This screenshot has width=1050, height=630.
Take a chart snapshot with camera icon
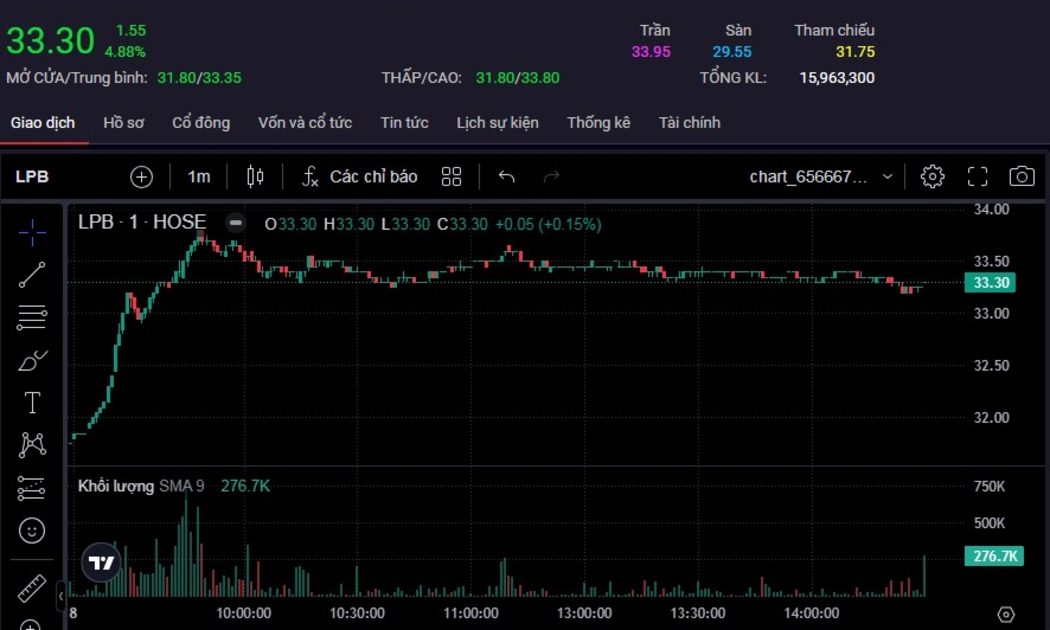point(1021,177)
